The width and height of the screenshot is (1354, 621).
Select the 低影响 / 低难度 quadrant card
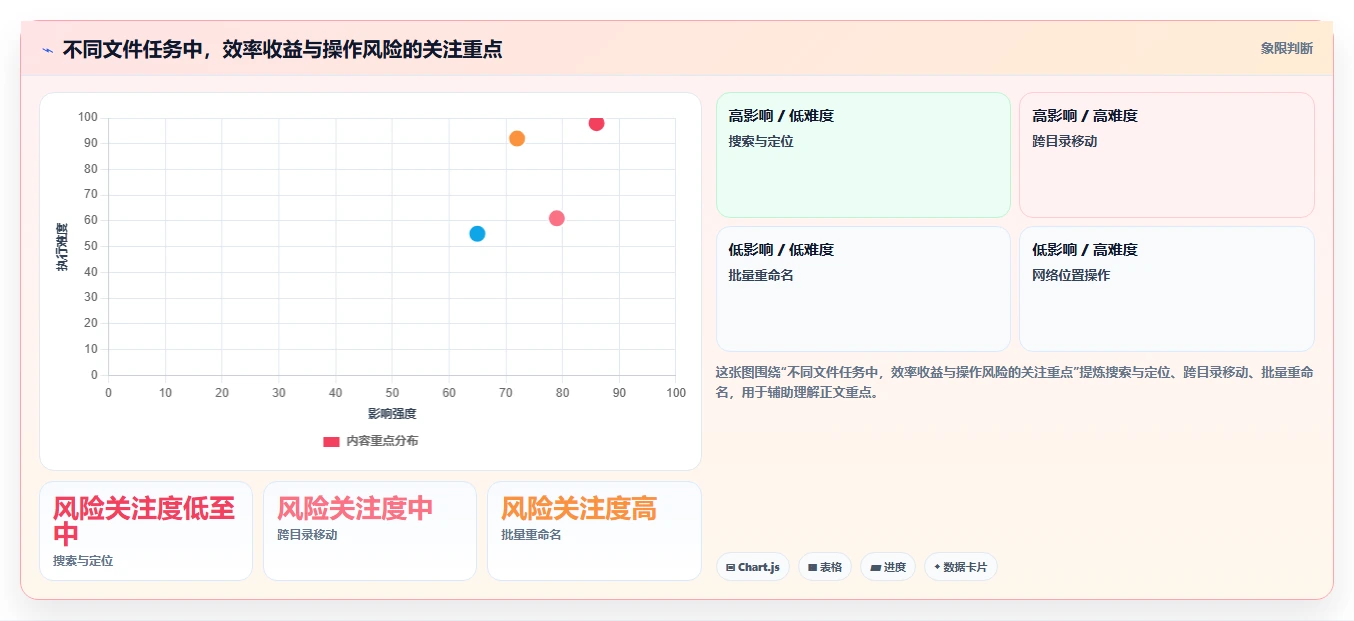point(863,289)
